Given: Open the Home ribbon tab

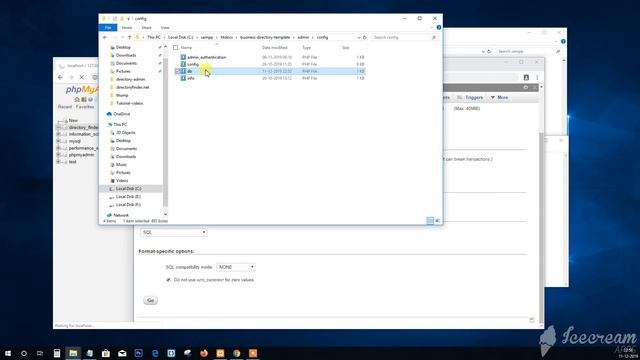Looking at the screenshot, I should coord(127,27).
